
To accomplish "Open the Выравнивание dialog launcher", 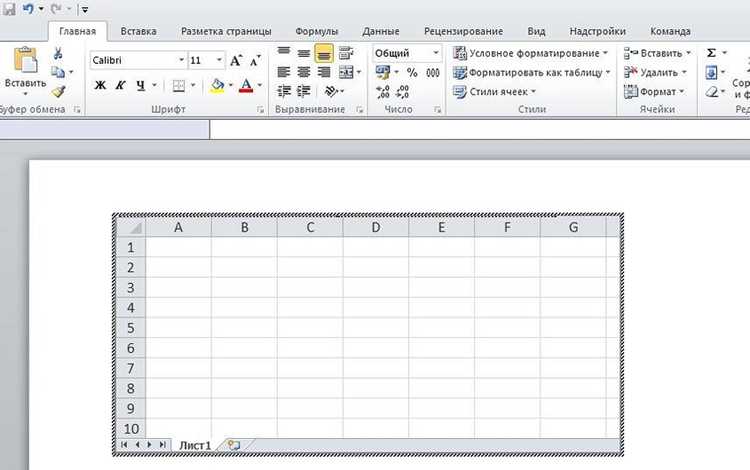I will click(360, 110).
